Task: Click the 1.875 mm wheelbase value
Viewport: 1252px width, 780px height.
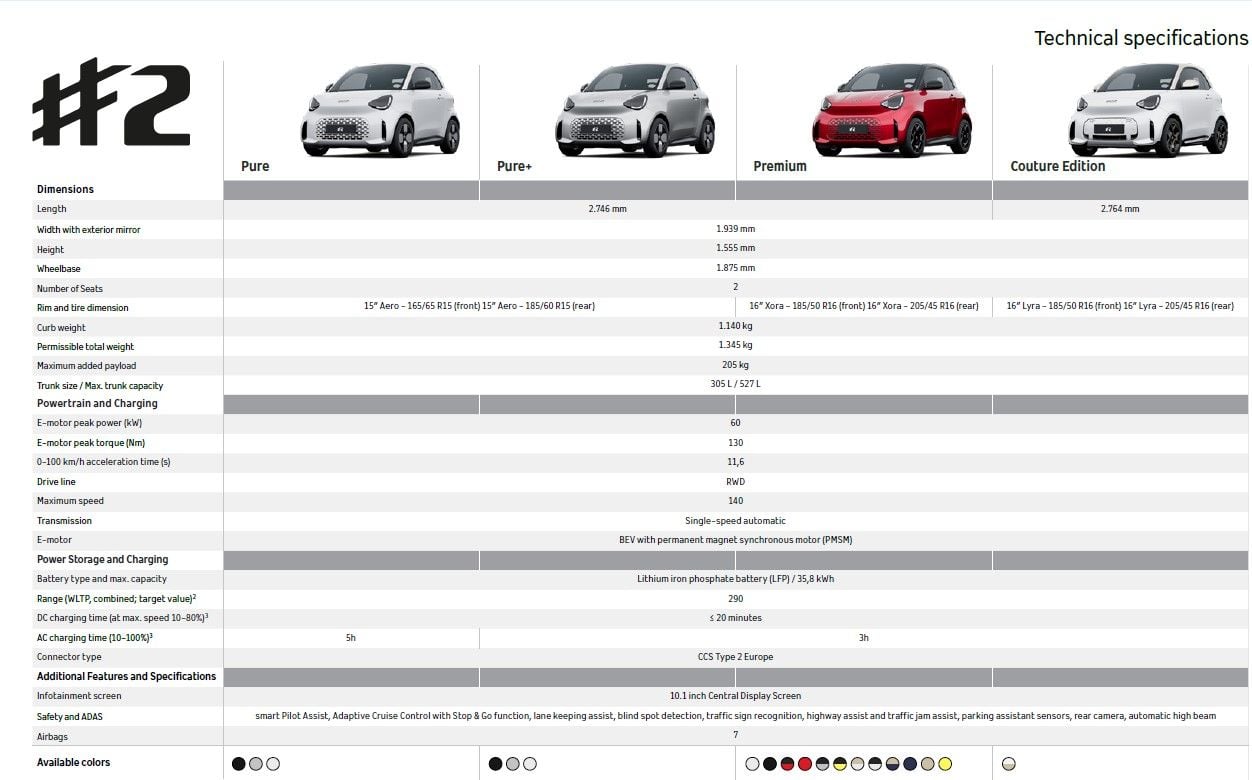Action: [x=736, y=268]
